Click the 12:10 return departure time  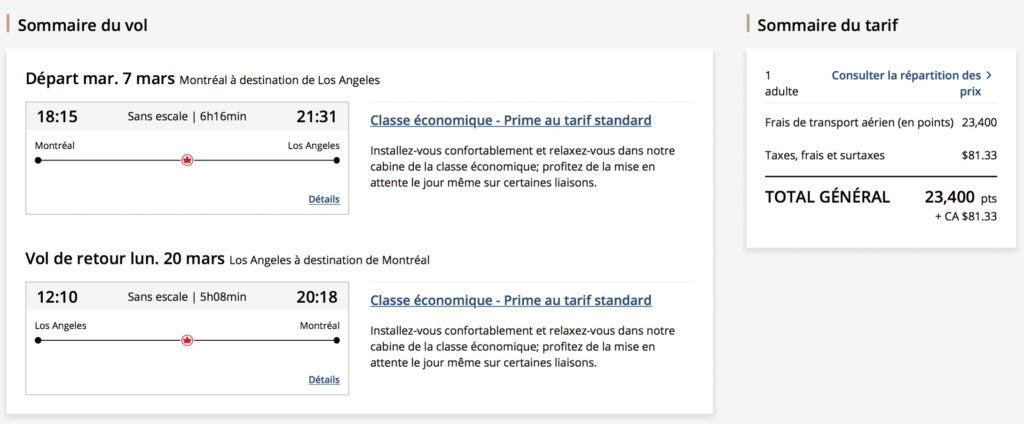pos(57,297)
